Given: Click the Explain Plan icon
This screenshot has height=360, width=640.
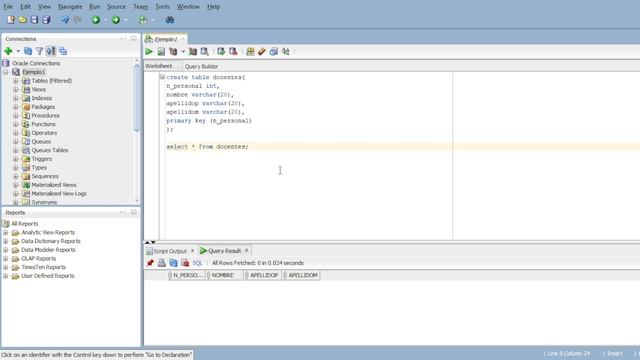Looking at the screenshot, I should point(173,51).
